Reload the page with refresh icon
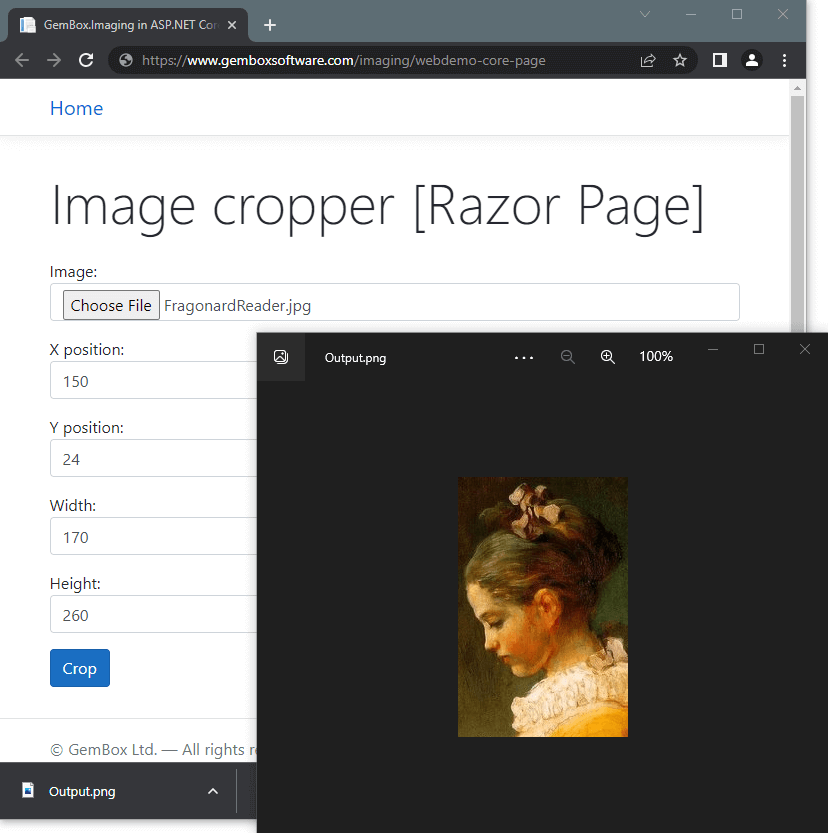 click(86, 60)
